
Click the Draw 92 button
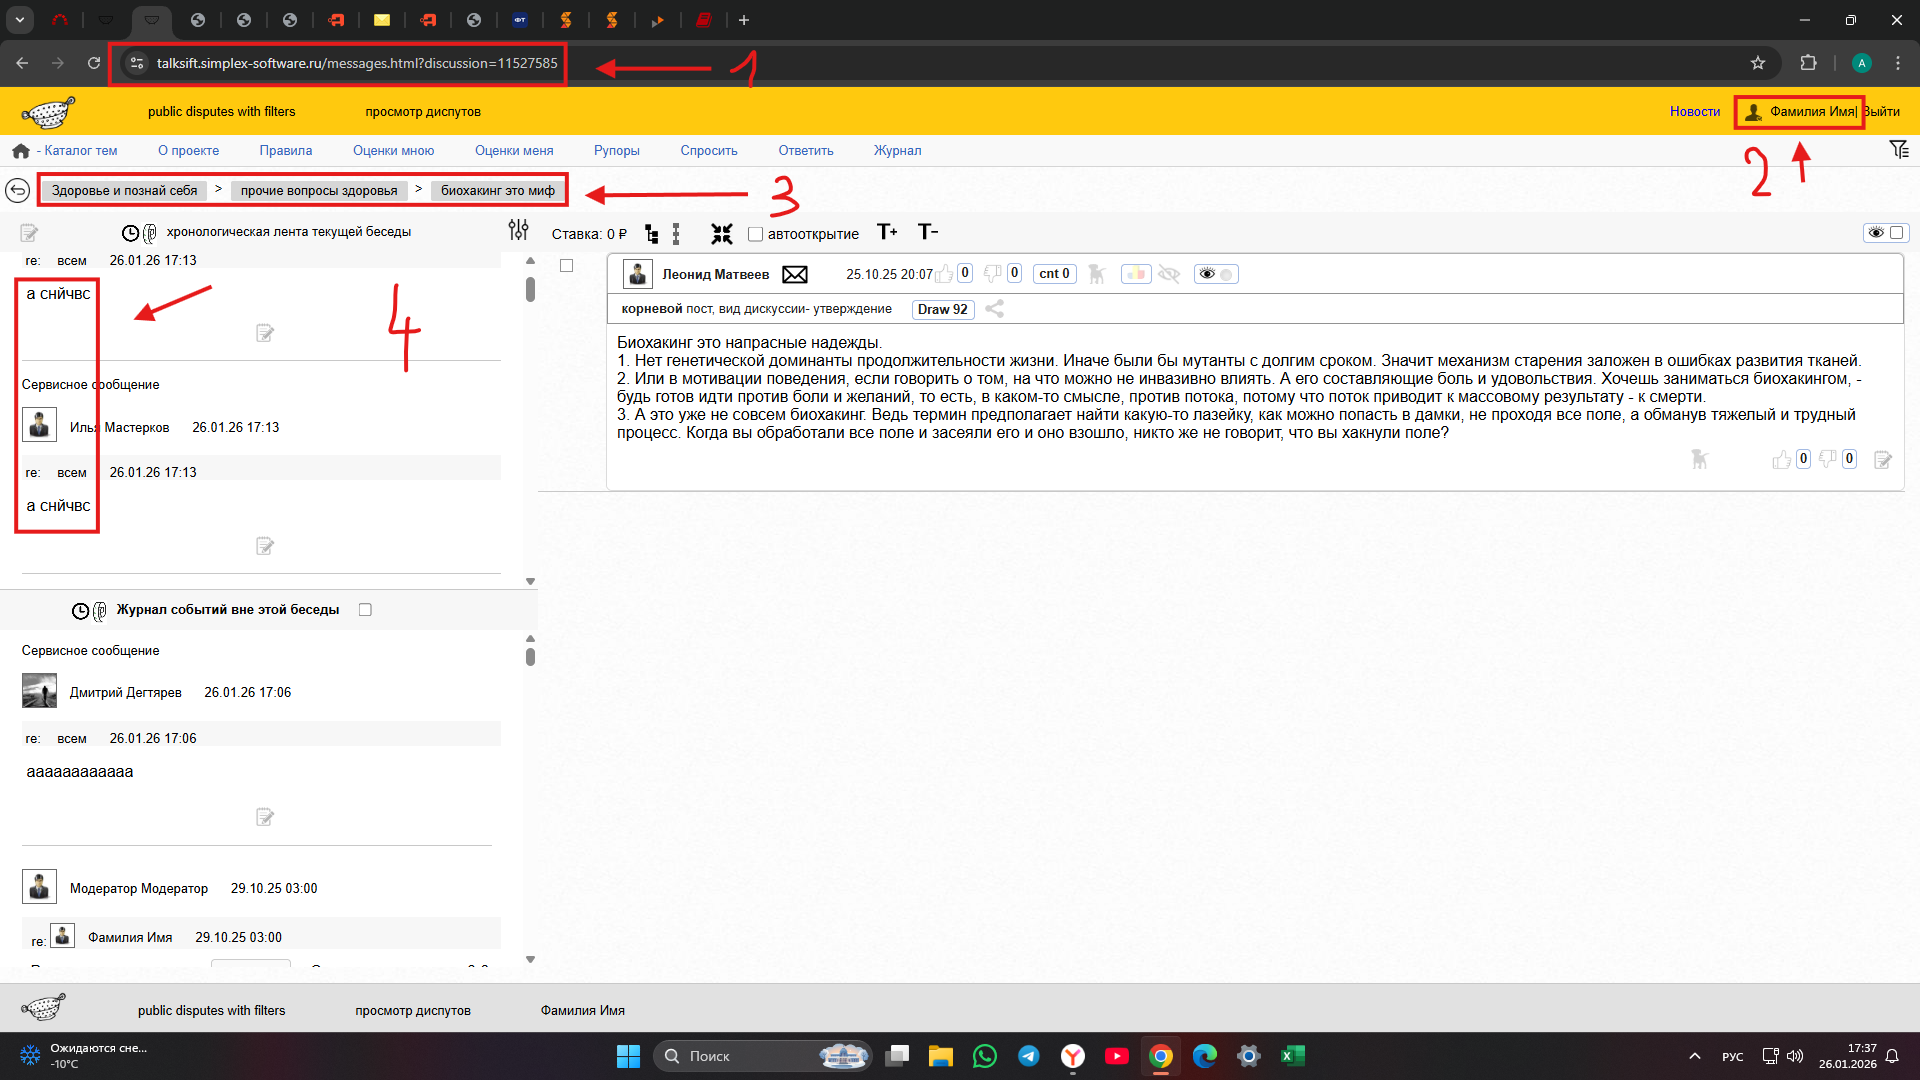(x=942, y=309)
